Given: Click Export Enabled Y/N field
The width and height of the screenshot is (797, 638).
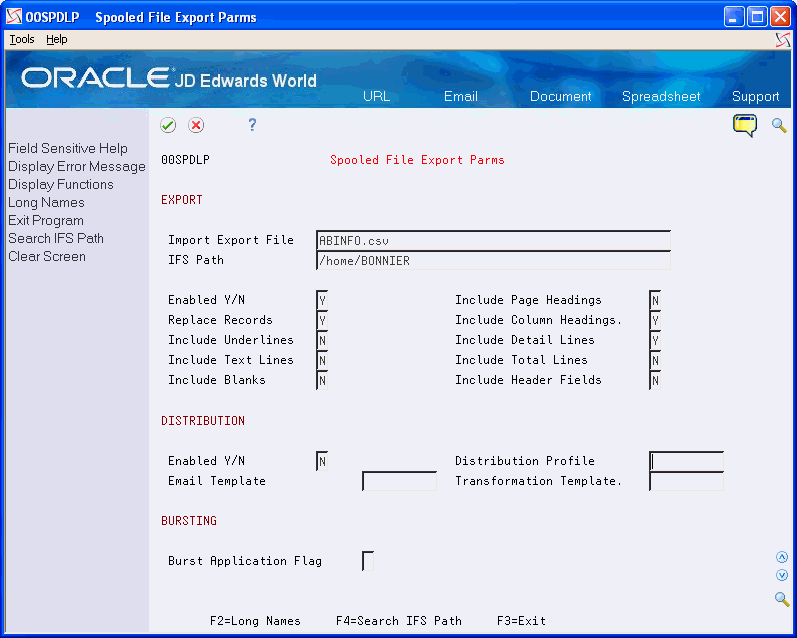Looking at the screenshot, I should click(x=322, y=300).
